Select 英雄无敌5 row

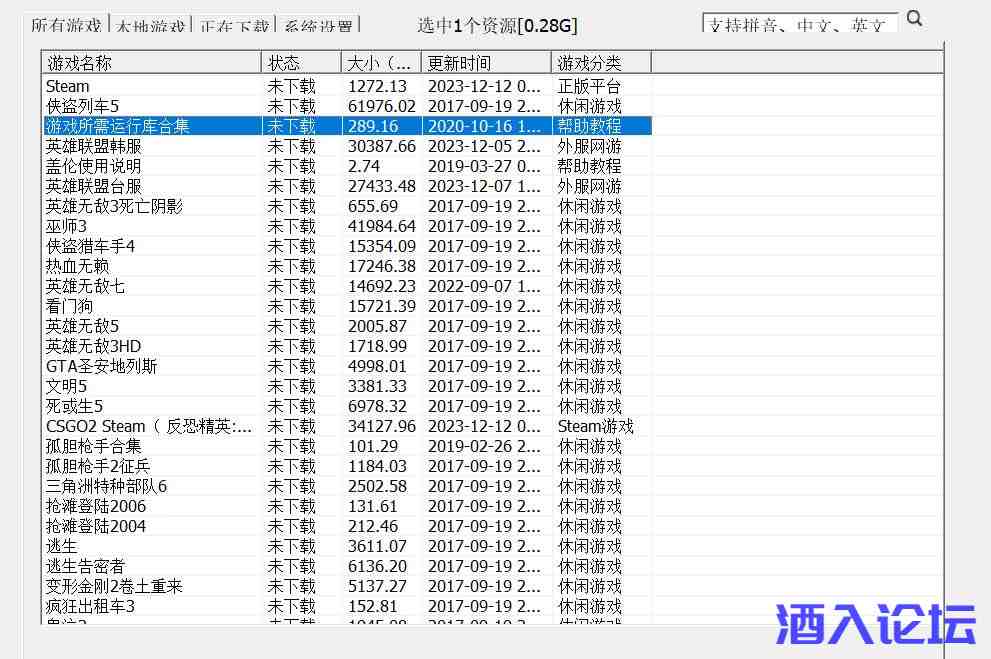(x=346, y=327)
